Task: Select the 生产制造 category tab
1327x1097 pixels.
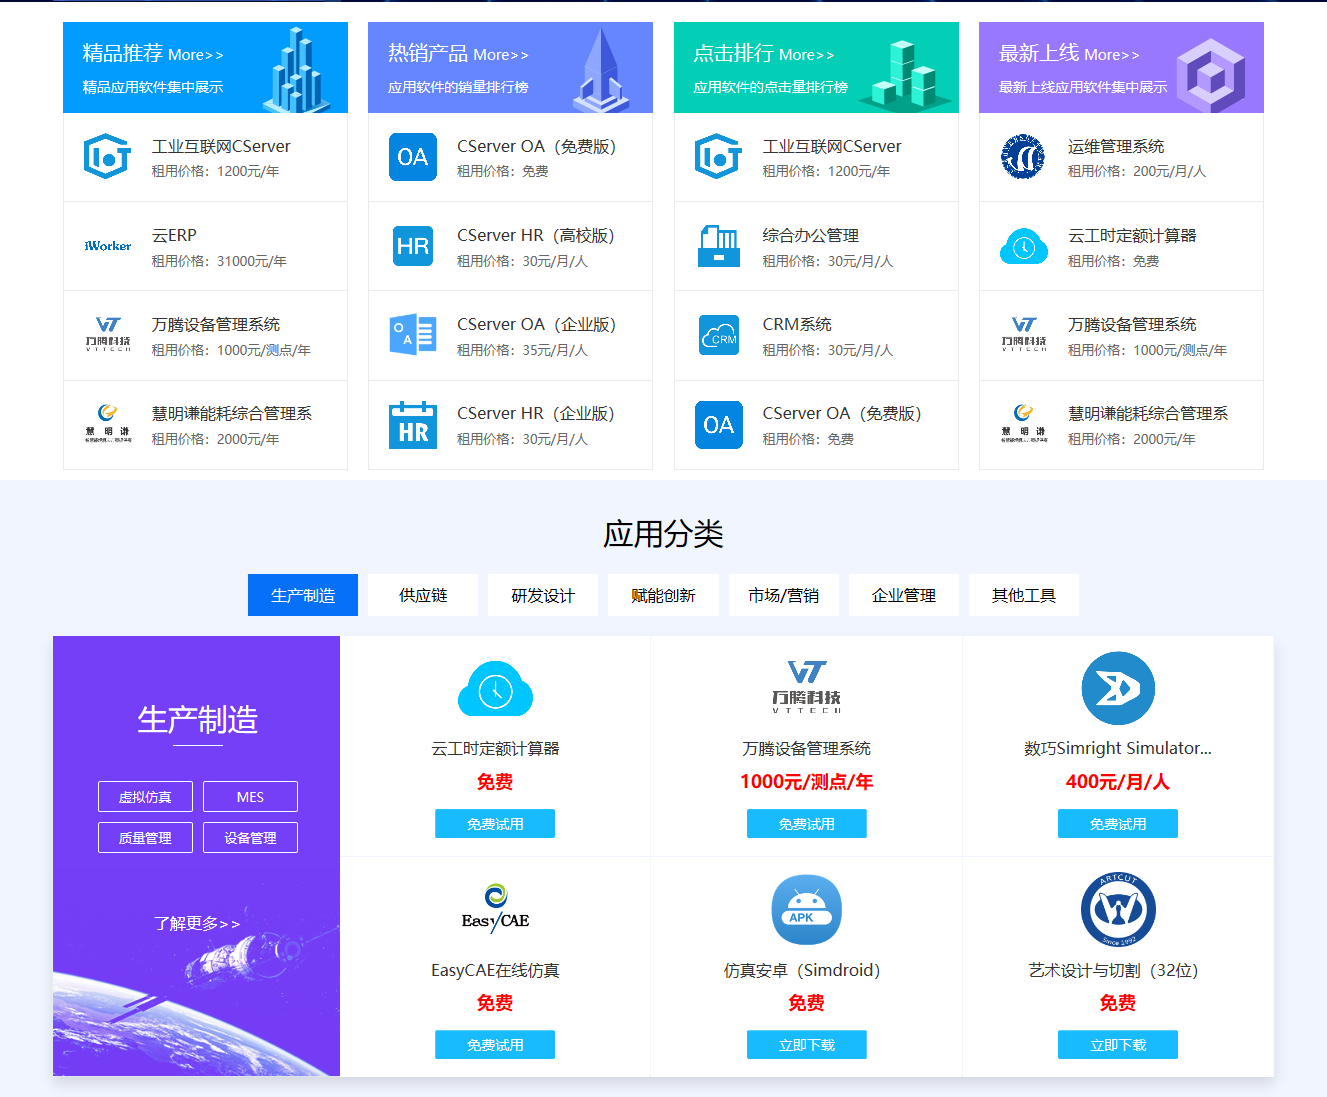Action: (x=303, y=595)
